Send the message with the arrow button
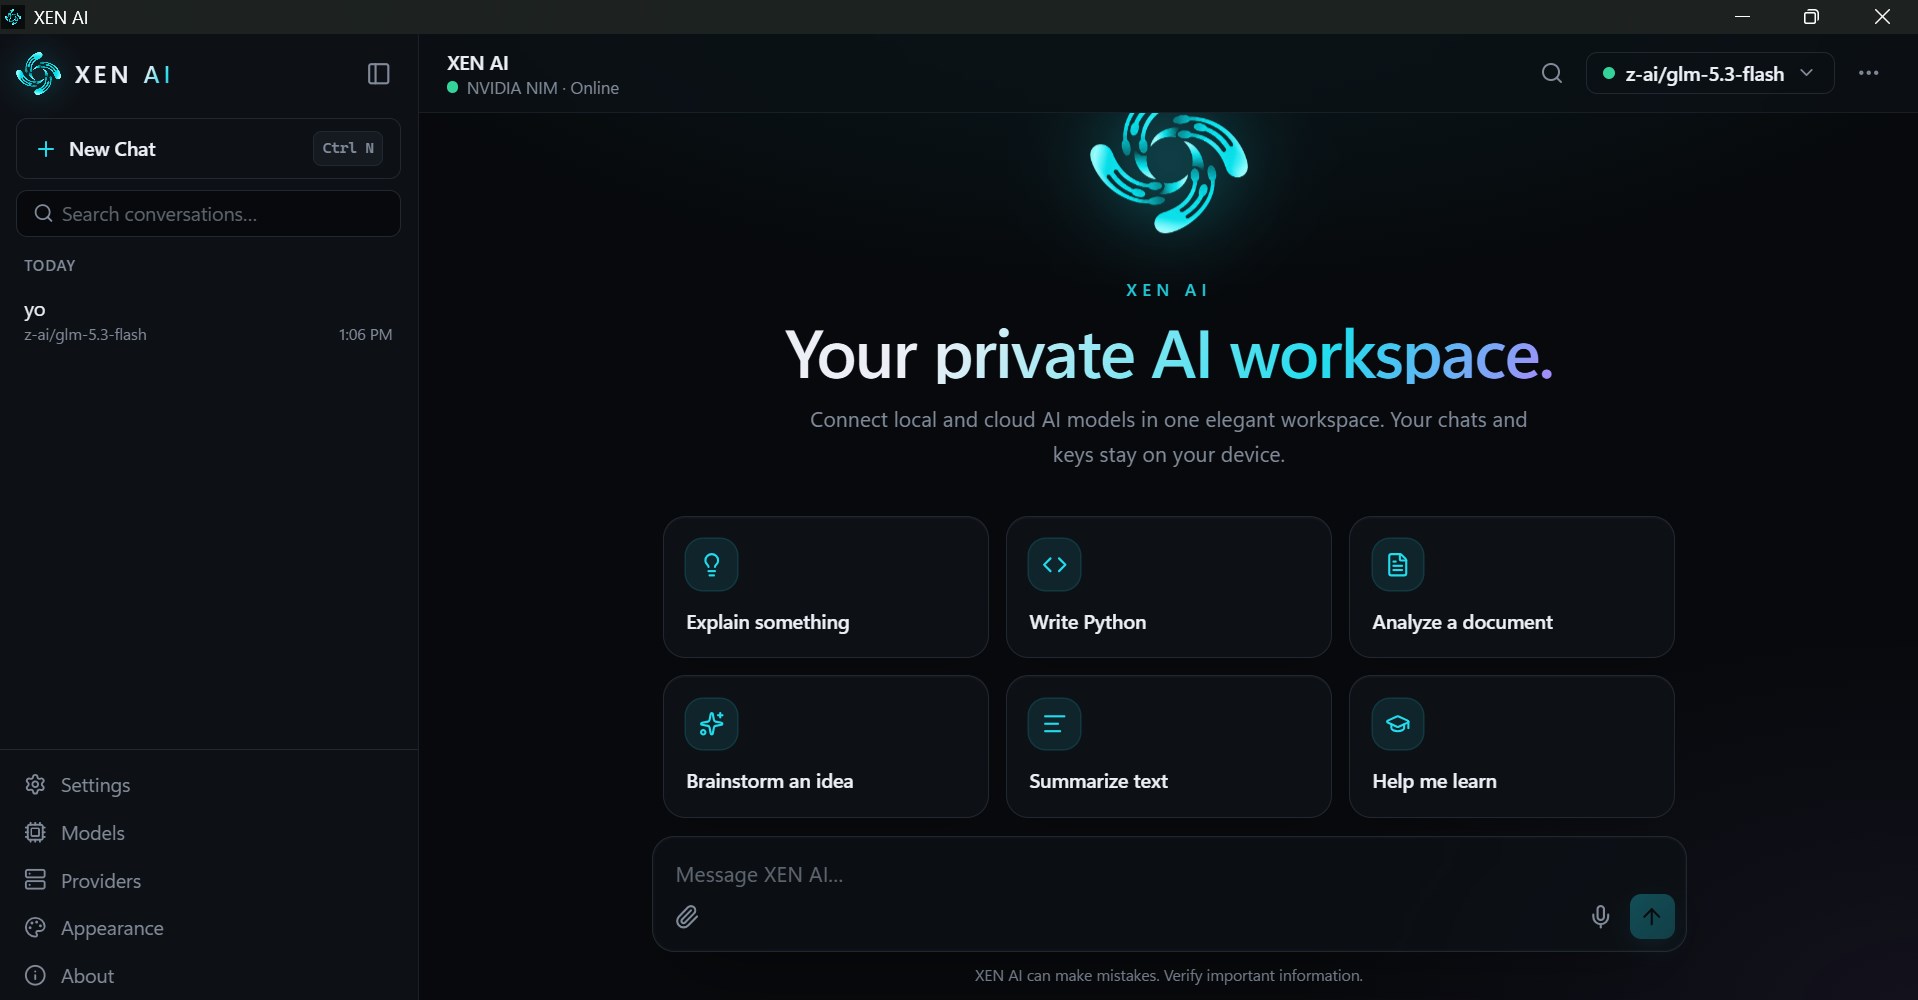This screenshot has height=1000, width=1918. coord(1652,916)
